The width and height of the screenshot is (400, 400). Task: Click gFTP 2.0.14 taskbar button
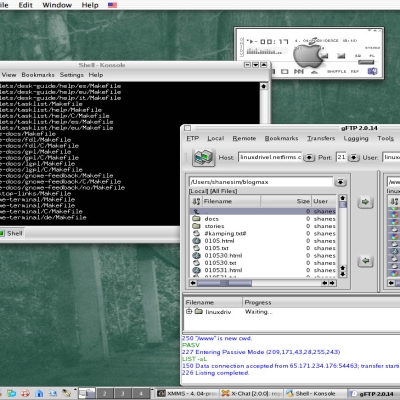tap(374, 394)
